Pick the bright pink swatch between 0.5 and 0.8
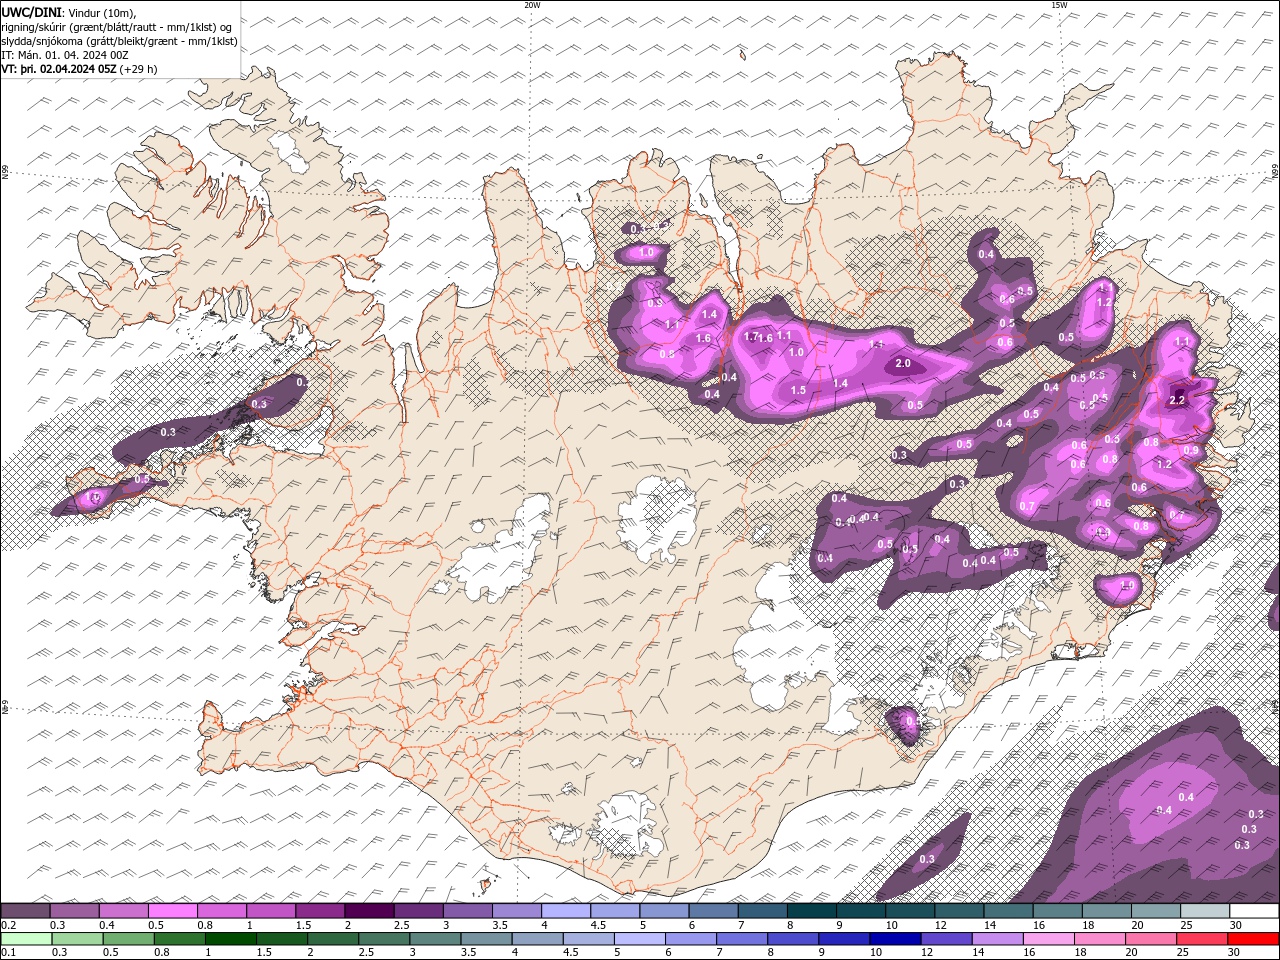The width and height of the screenshot is (1280, 960). 172,911
